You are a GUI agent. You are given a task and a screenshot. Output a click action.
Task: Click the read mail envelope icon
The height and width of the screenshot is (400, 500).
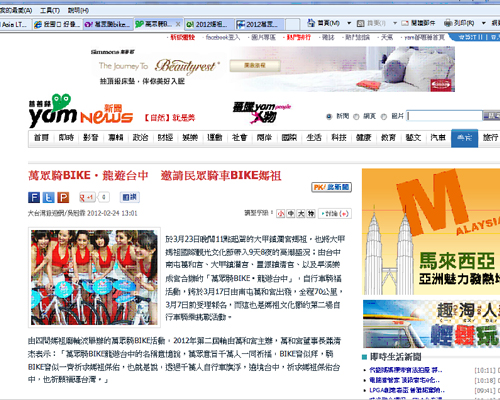point(405,23)
